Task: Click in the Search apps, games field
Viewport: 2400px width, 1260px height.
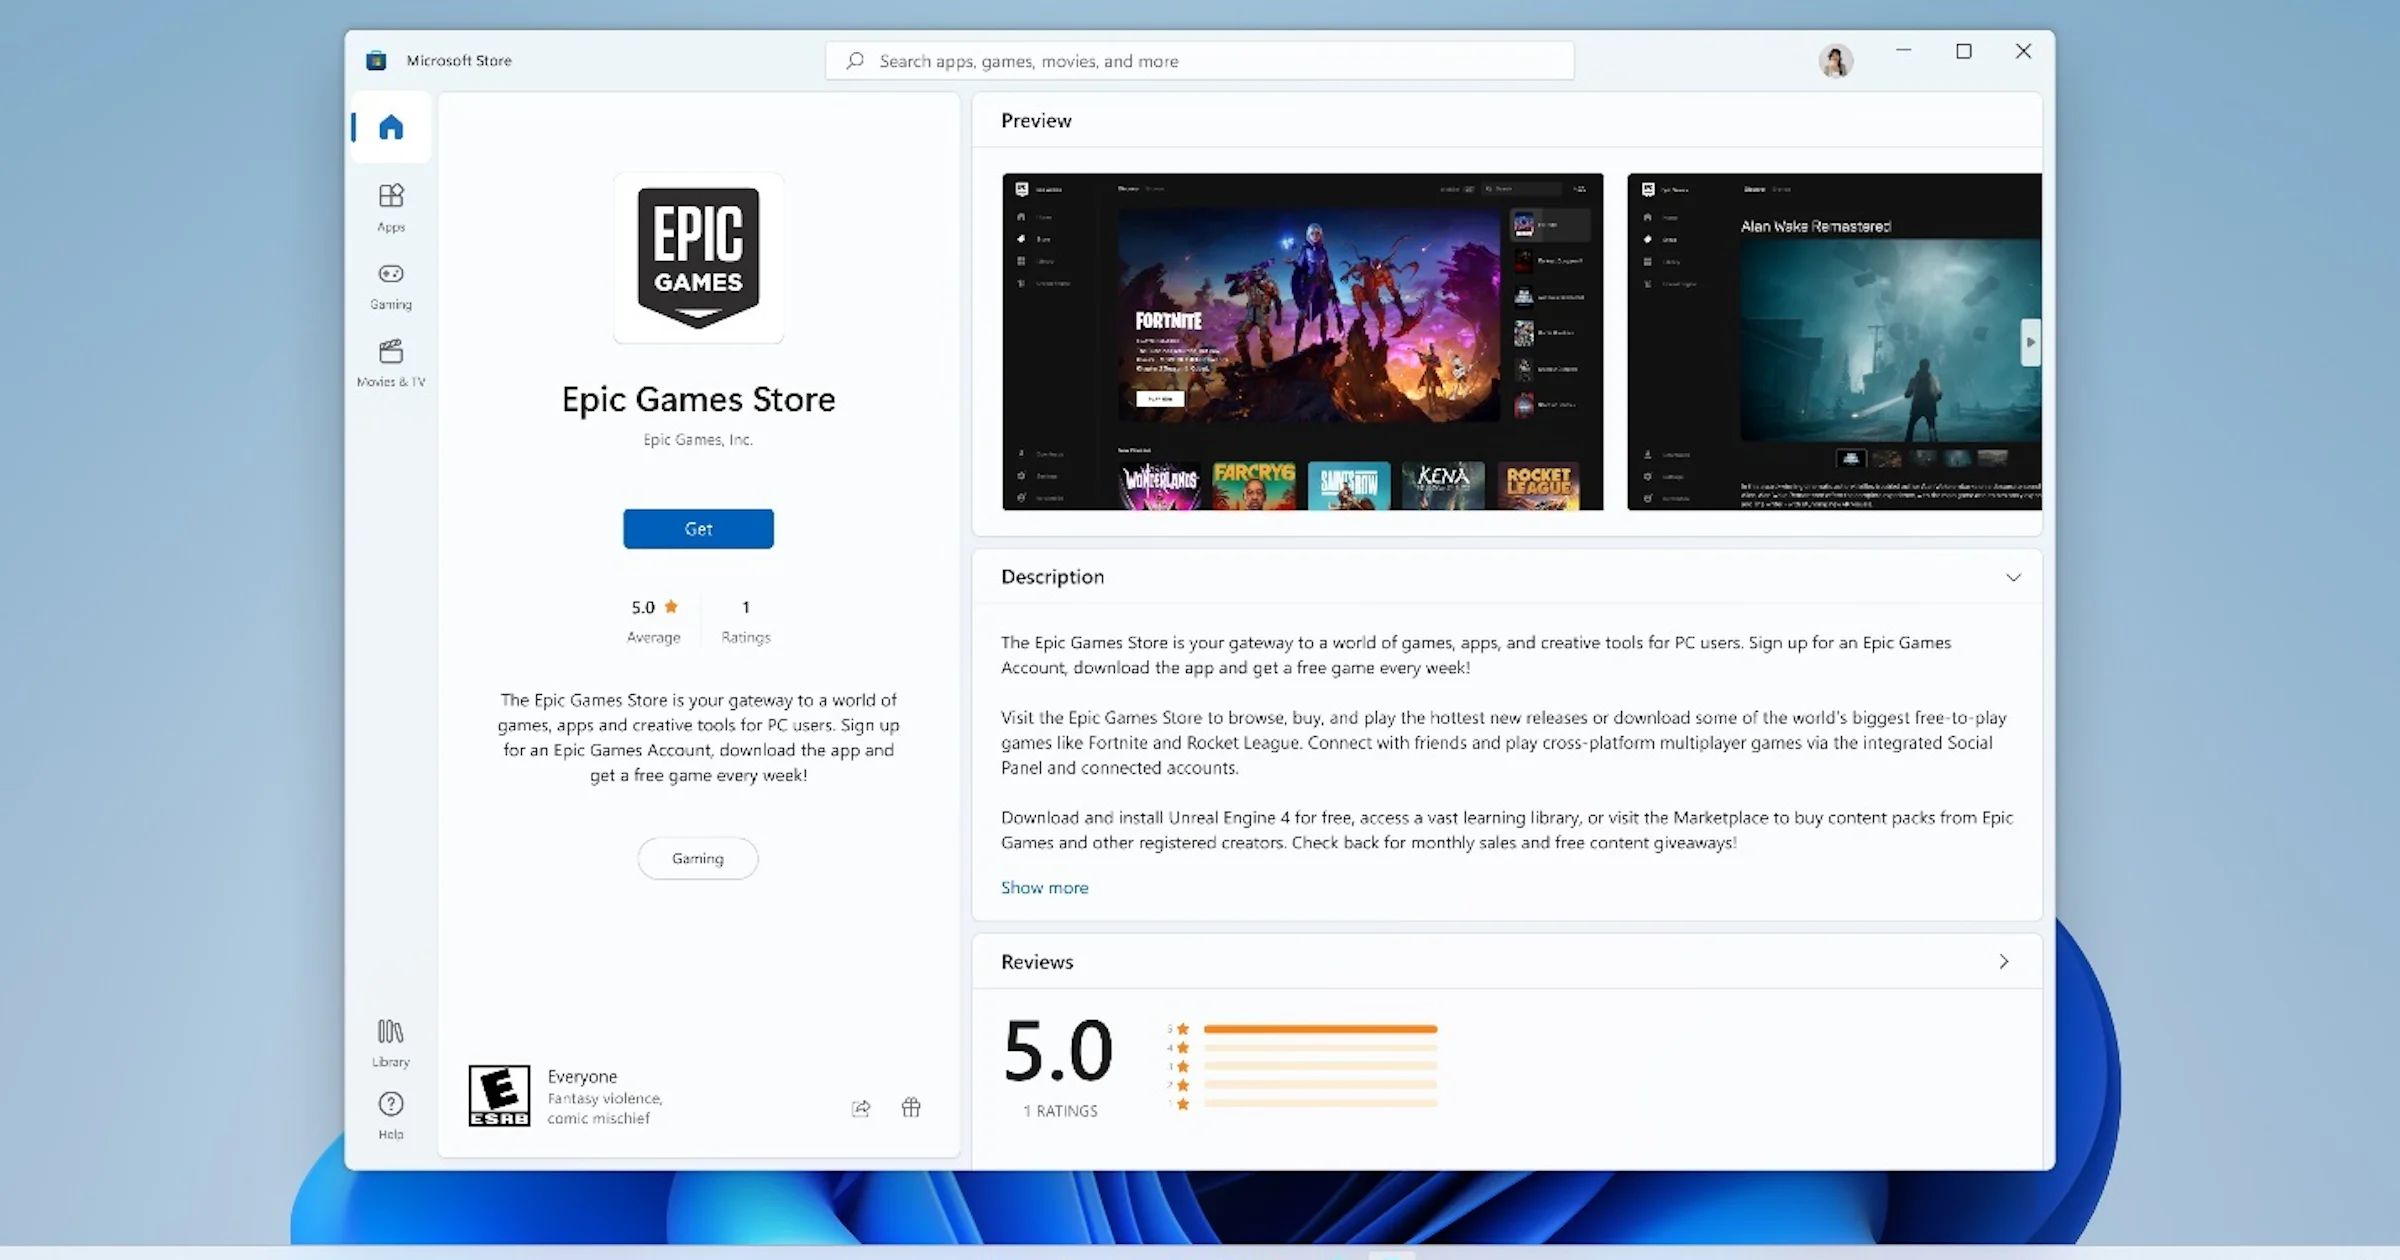Action: click(1199, 61)
